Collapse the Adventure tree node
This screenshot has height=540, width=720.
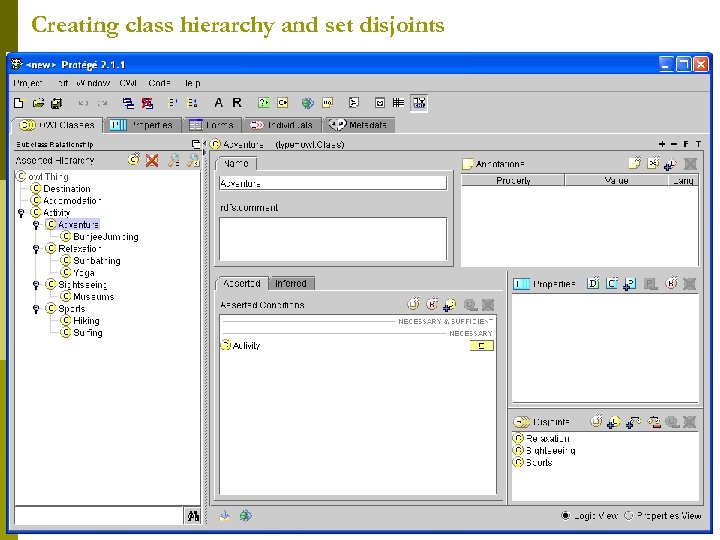tap(36, 225)
